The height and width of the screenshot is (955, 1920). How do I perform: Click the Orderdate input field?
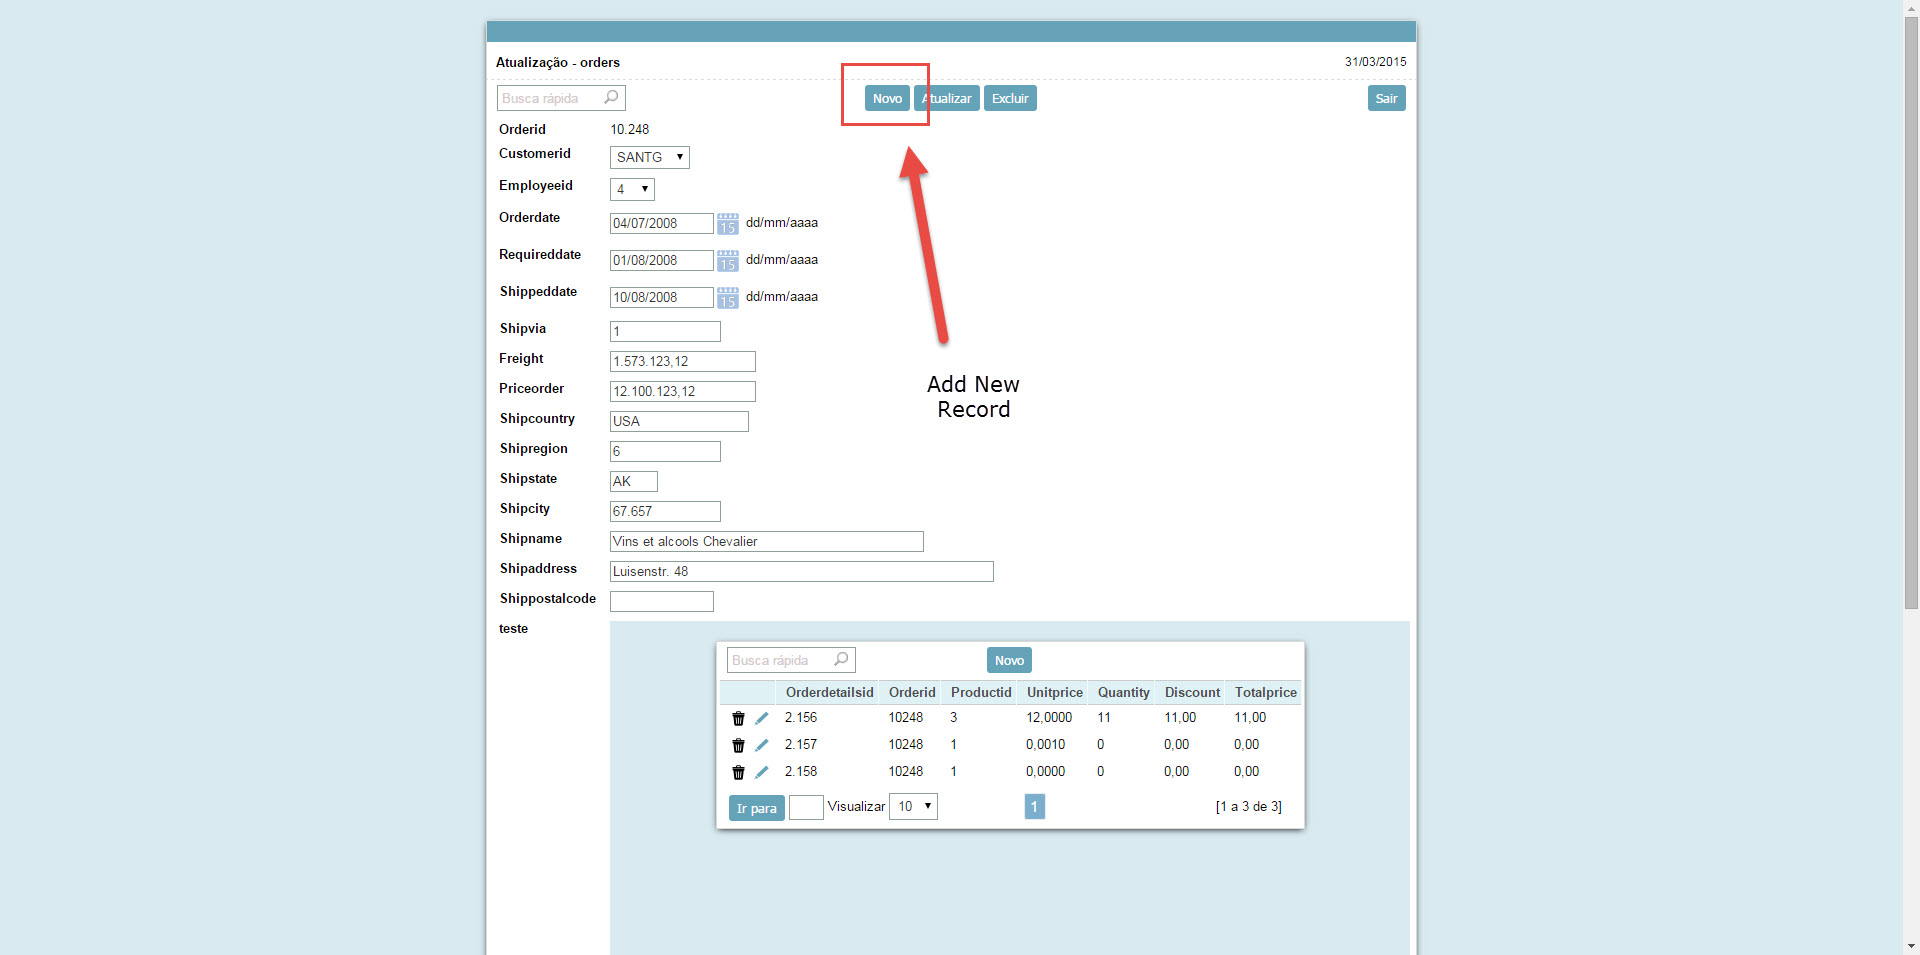661,223
